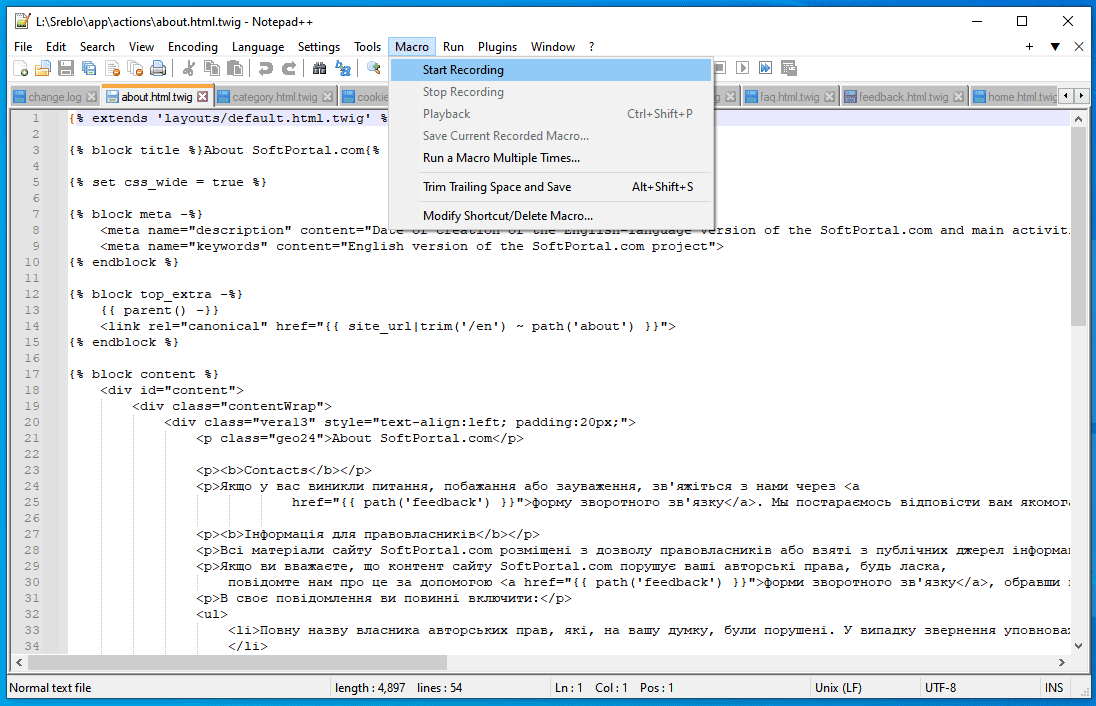
Task: Undo last action toolbar arrow
Action: point(266,69)
